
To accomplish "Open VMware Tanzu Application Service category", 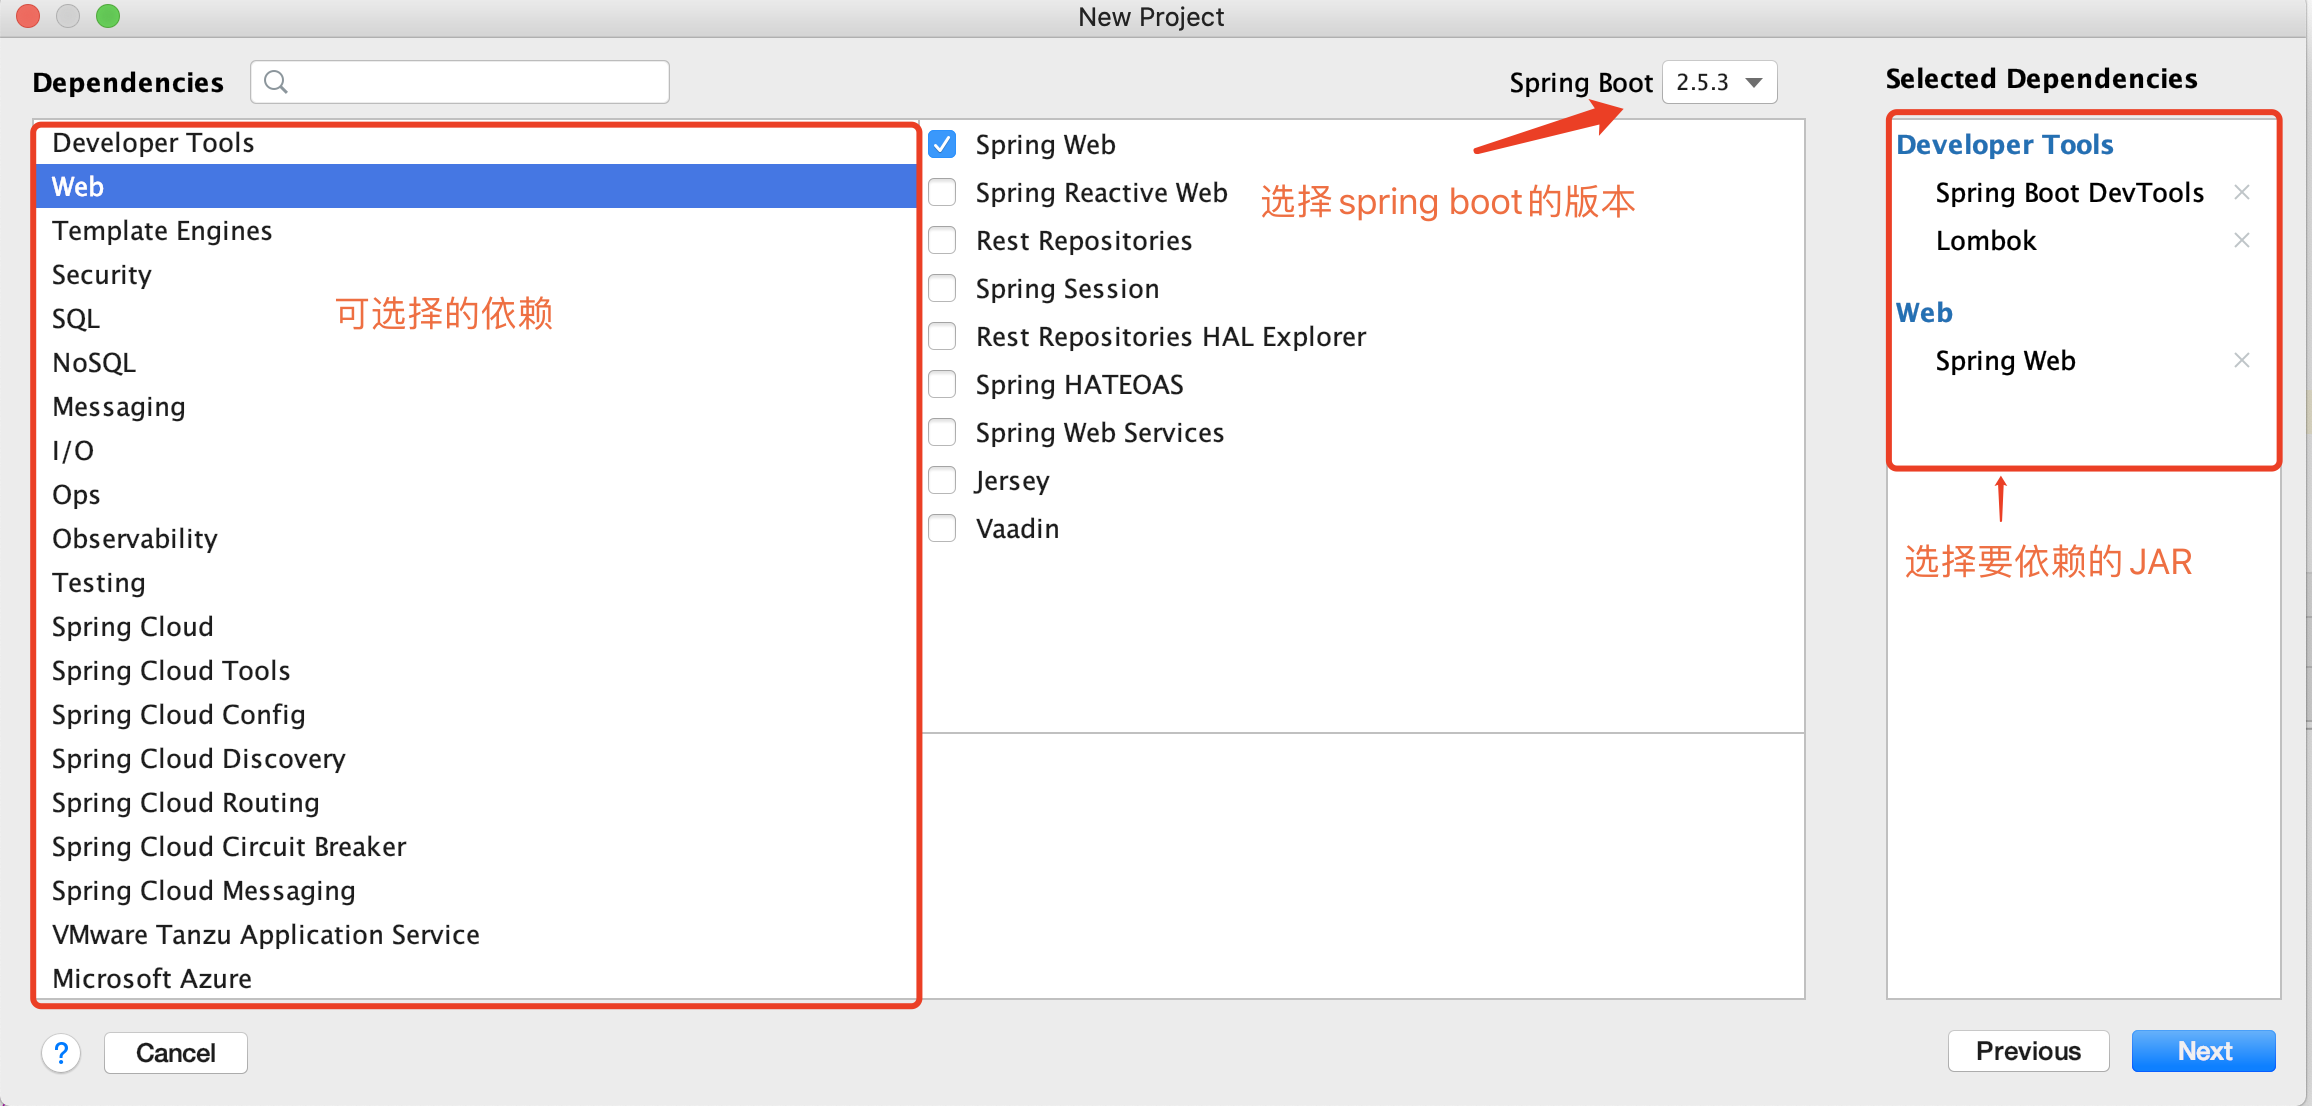I will (476, 934).
